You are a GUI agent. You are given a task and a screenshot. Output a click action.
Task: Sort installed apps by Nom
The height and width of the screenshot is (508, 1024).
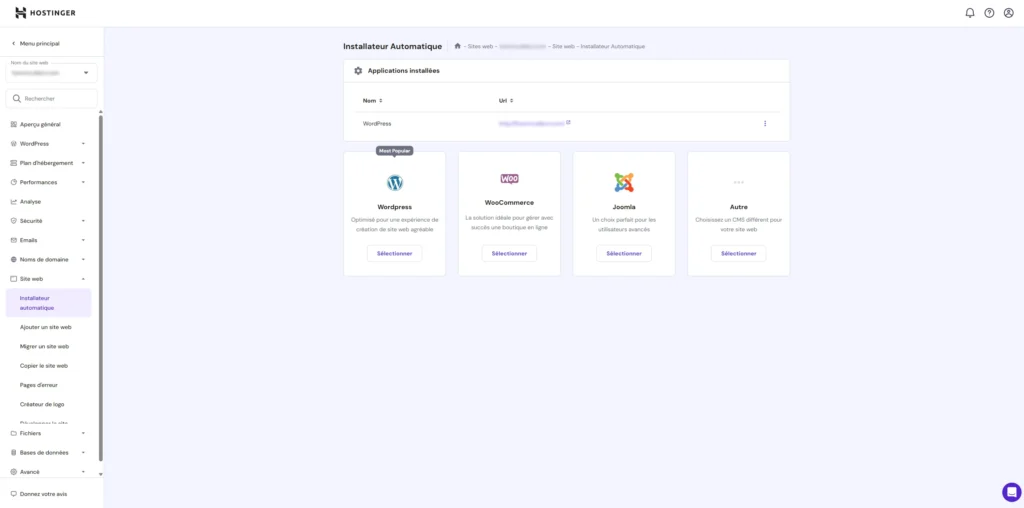[373, 101]
